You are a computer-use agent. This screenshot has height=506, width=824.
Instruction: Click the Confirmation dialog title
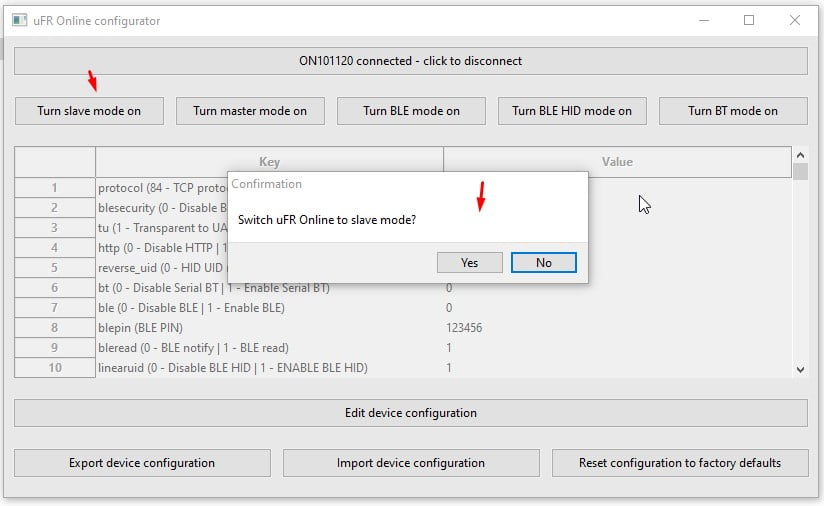pyautogui.click(x=266, y=184)
